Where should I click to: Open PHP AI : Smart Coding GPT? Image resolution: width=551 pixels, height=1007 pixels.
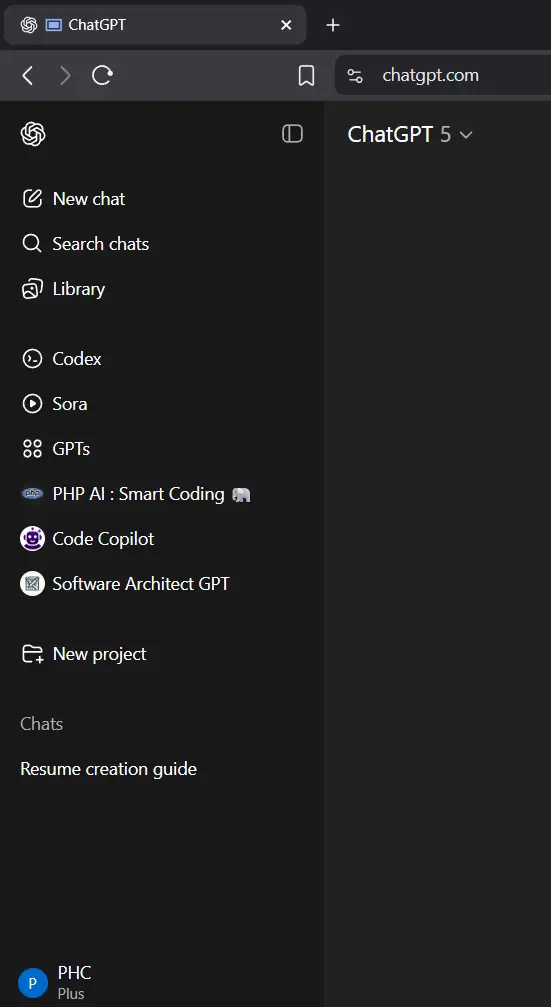(x=162, y=494)
